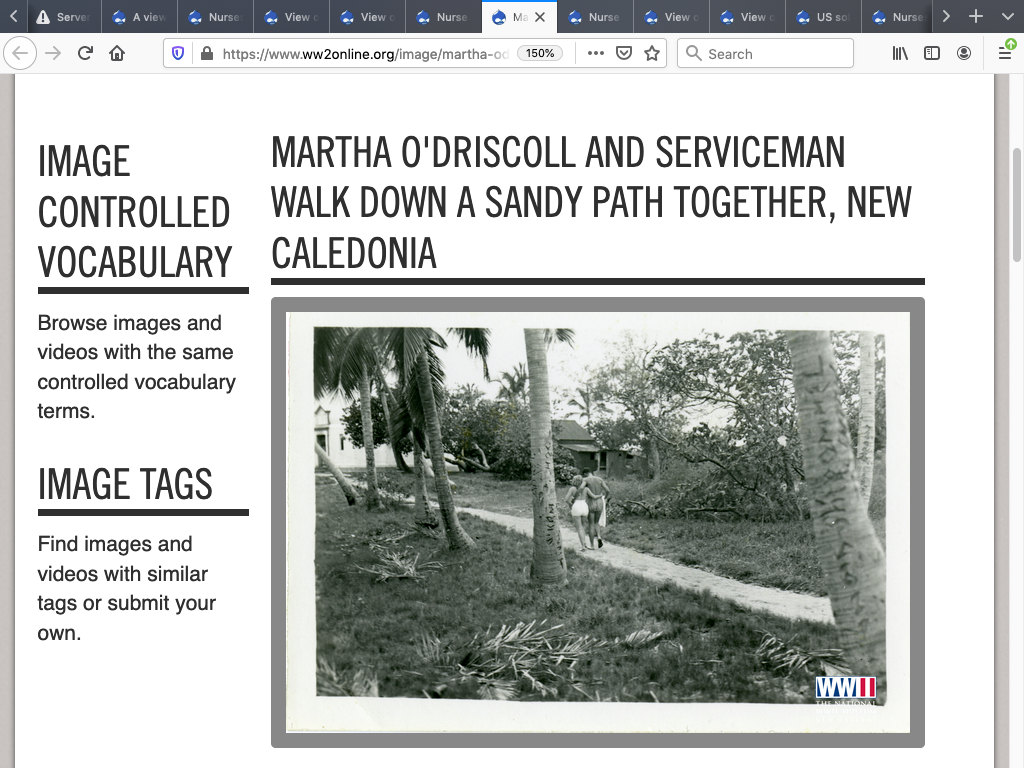Open page actions three-dot menu
This screenshot has width=1024, height=768.
click(x=596, y=54)
